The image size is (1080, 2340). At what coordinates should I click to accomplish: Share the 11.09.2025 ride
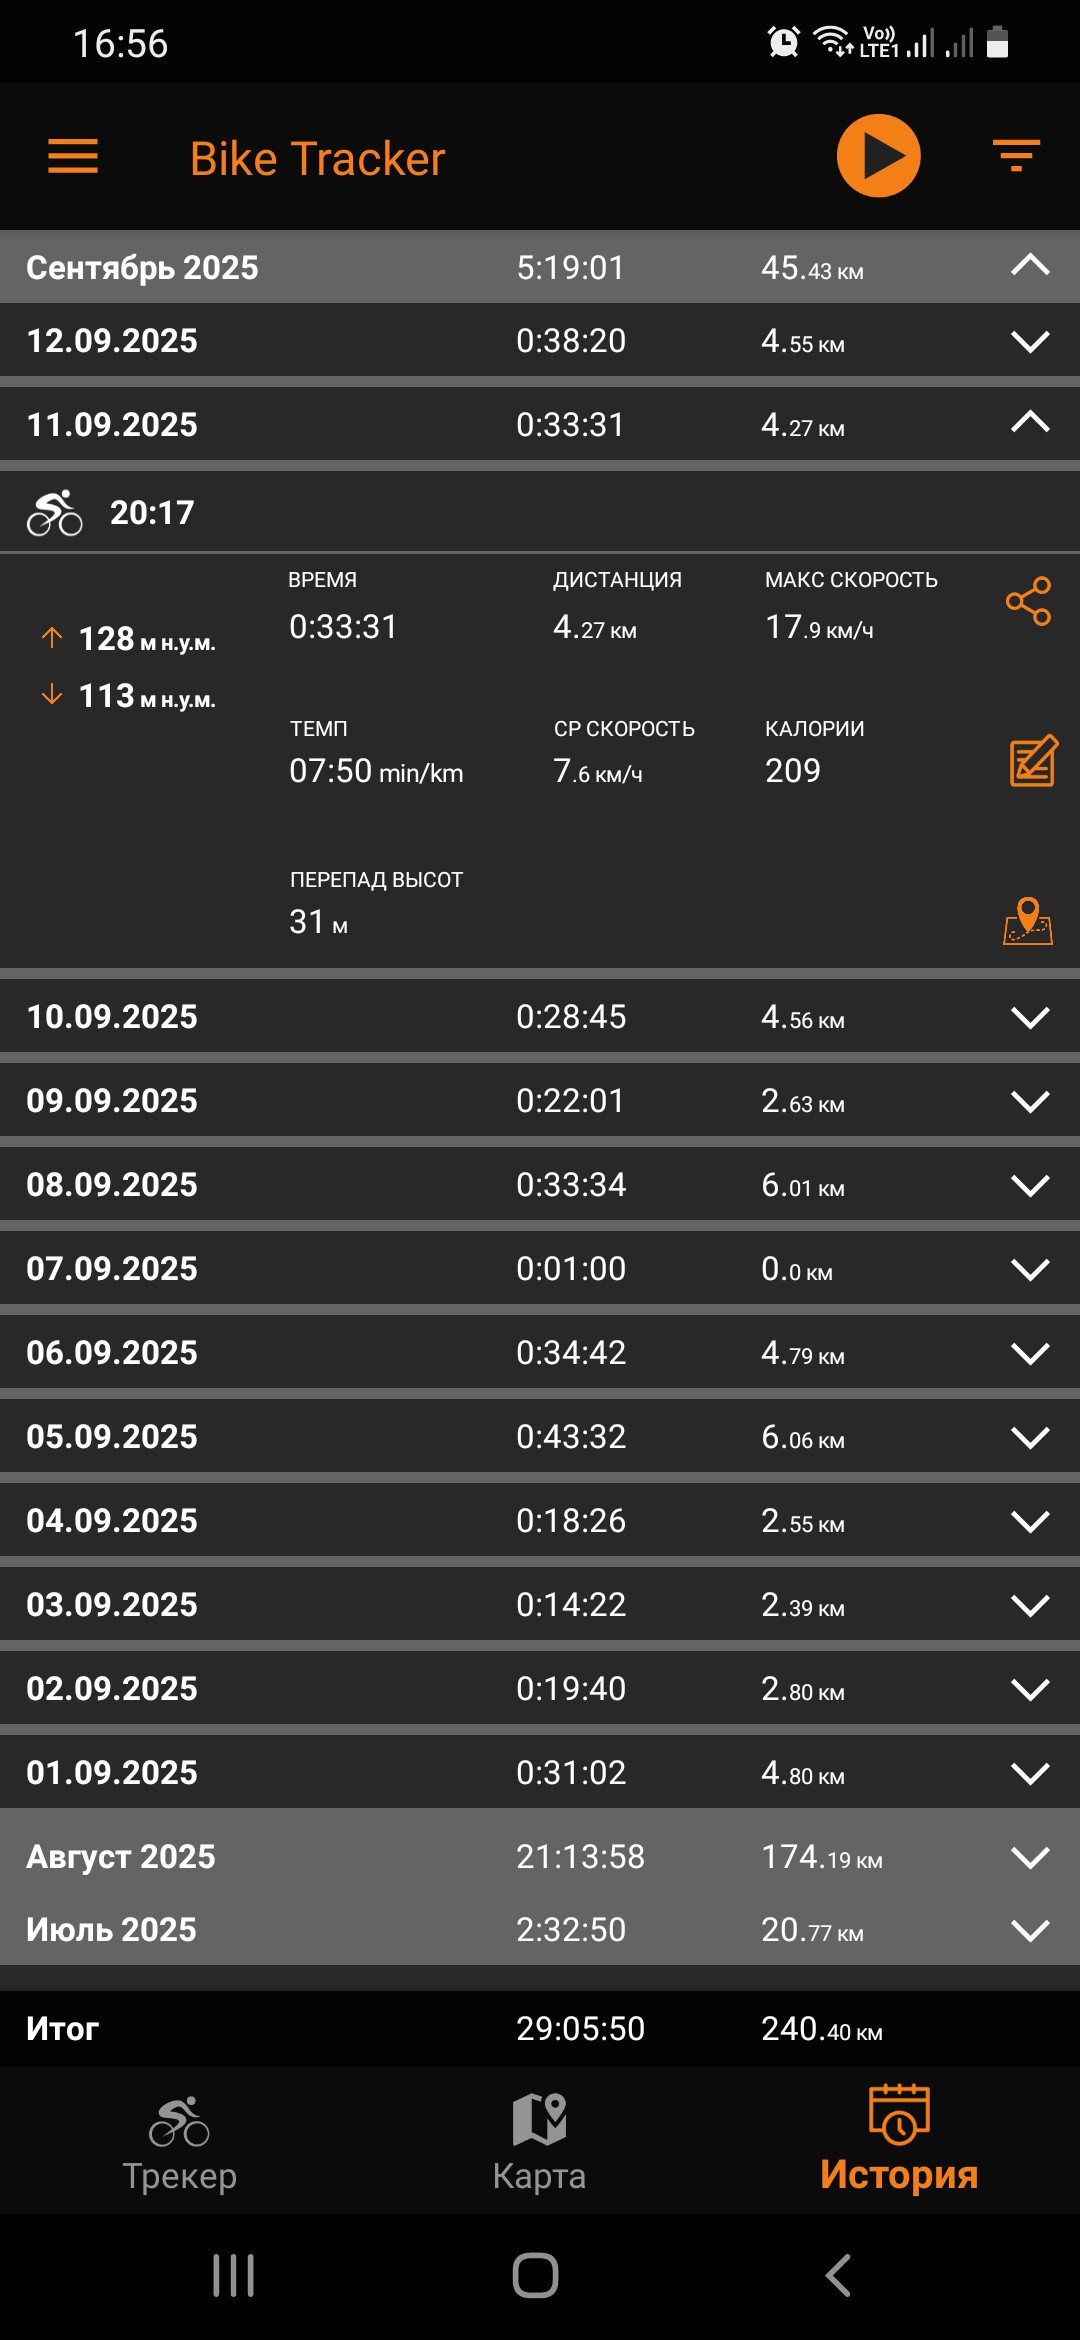pyautogui.click(x=1029, y=602)
